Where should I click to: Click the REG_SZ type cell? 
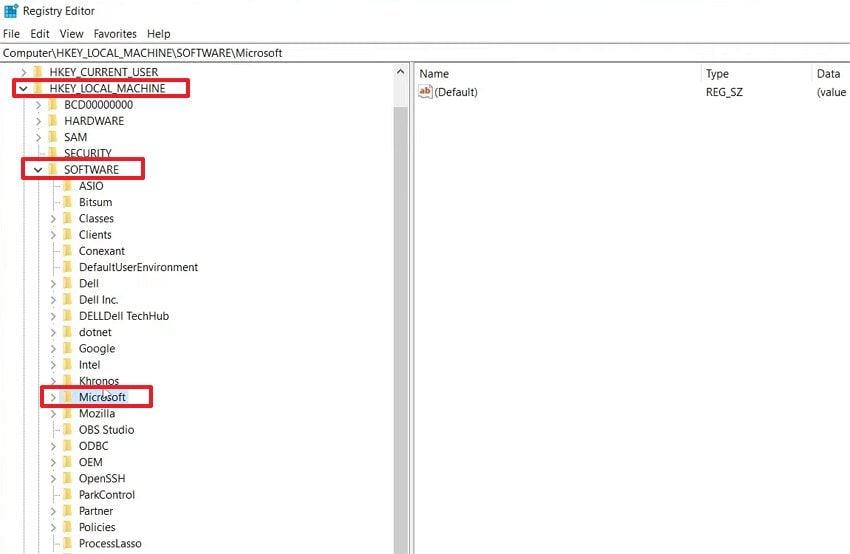tap(724, 92)
